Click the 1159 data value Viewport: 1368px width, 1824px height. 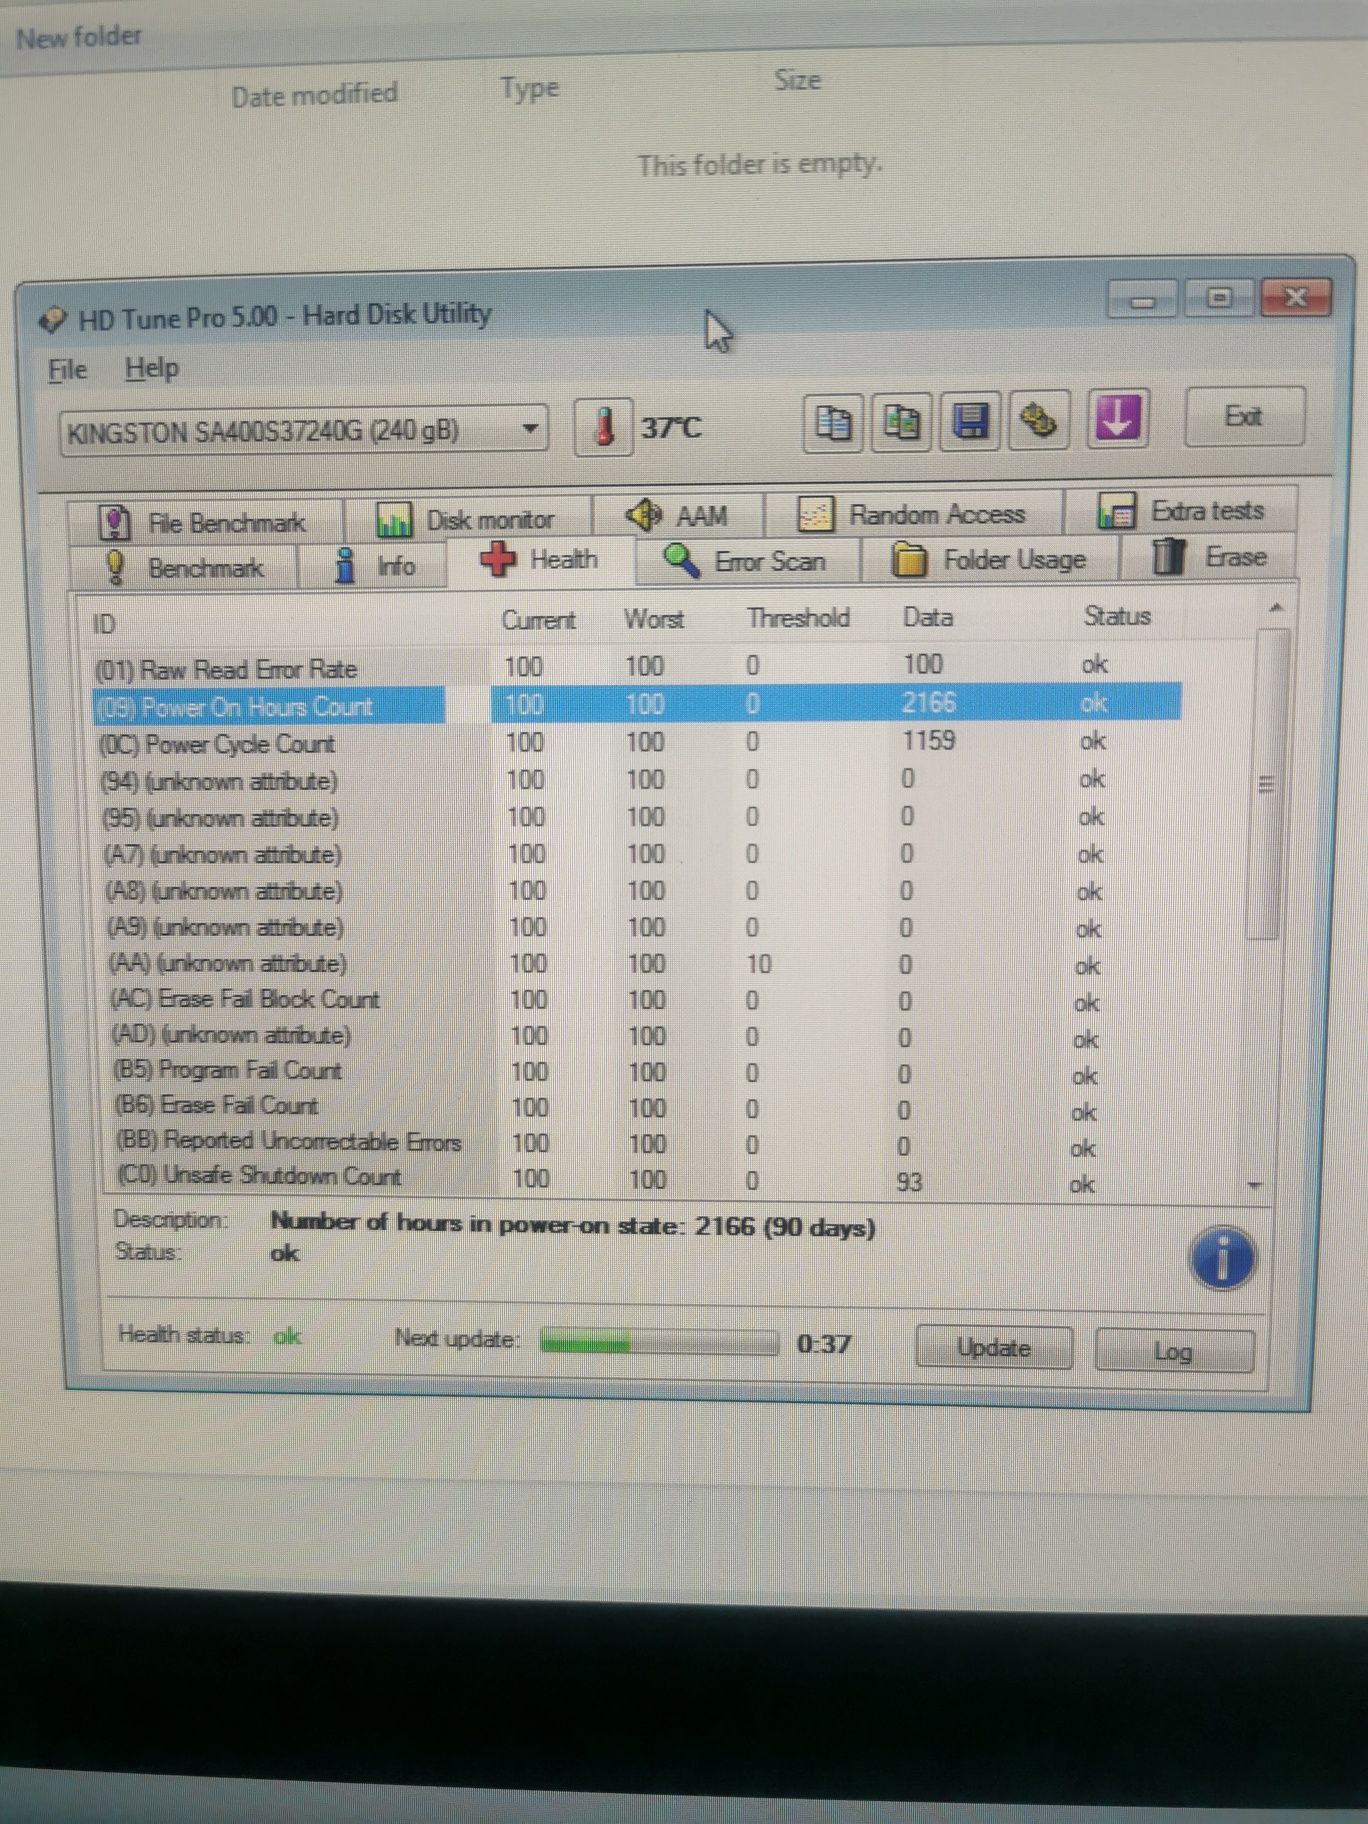pos(929,740)
